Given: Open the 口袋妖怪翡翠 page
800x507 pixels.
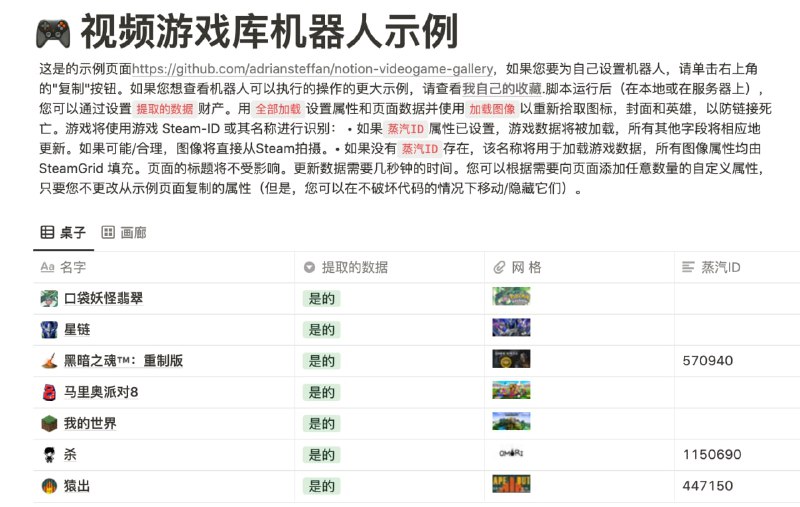Looking at the screenshot, I should 104,298.
